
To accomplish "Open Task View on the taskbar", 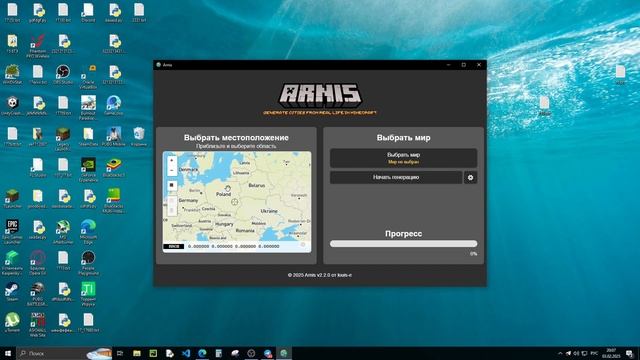I will click(x=120, y=353).
